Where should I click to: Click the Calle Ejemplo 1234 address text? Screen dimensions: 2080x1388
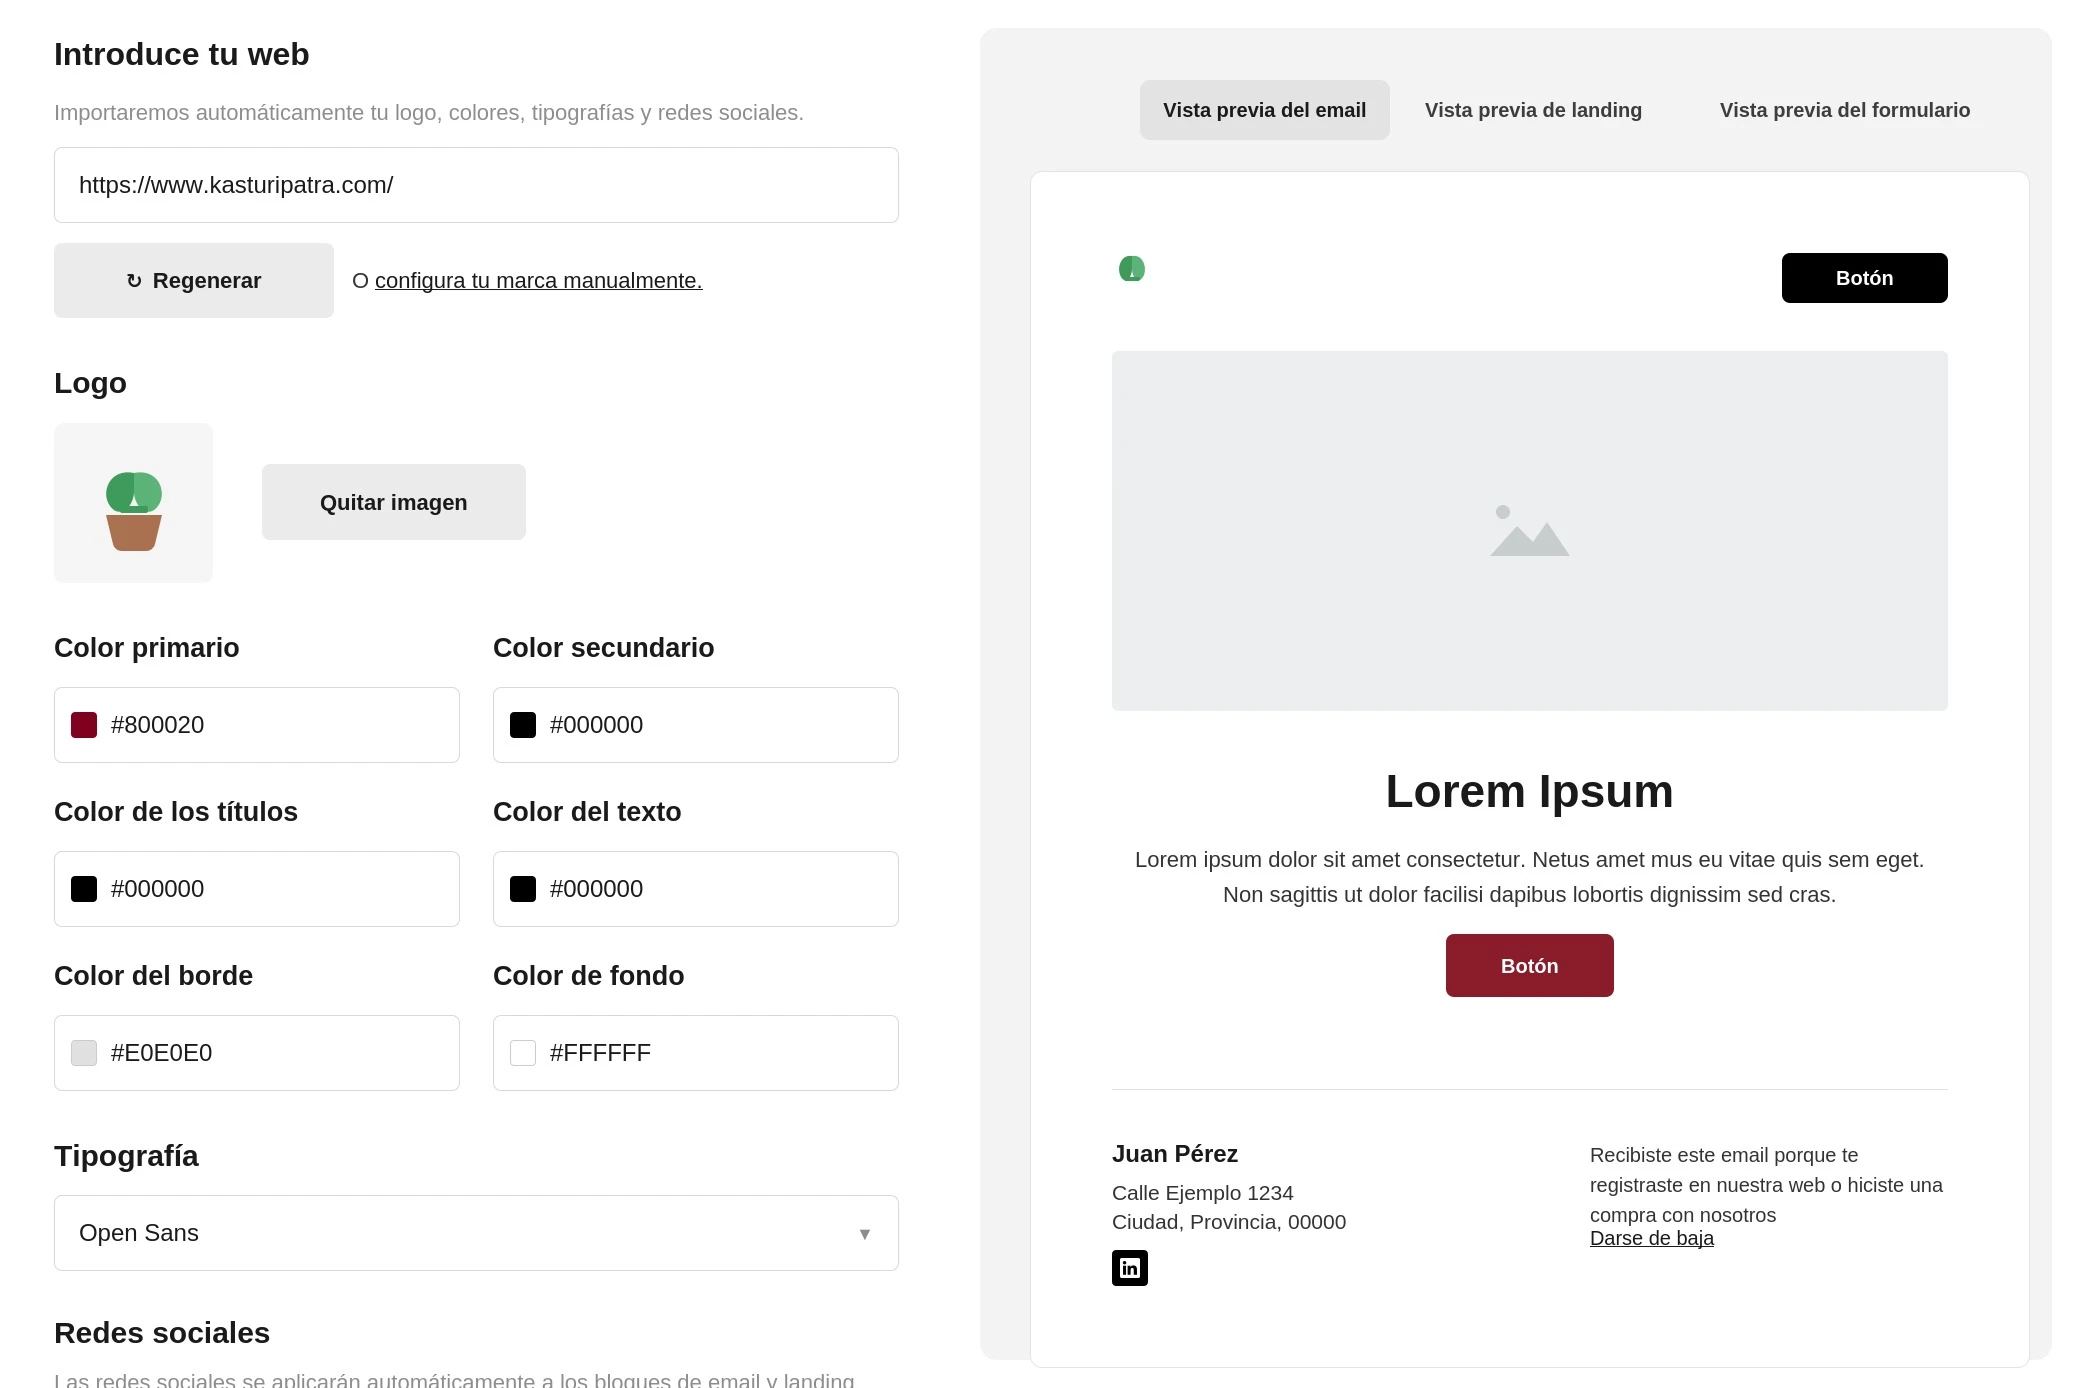(x=1202, y=1193)
